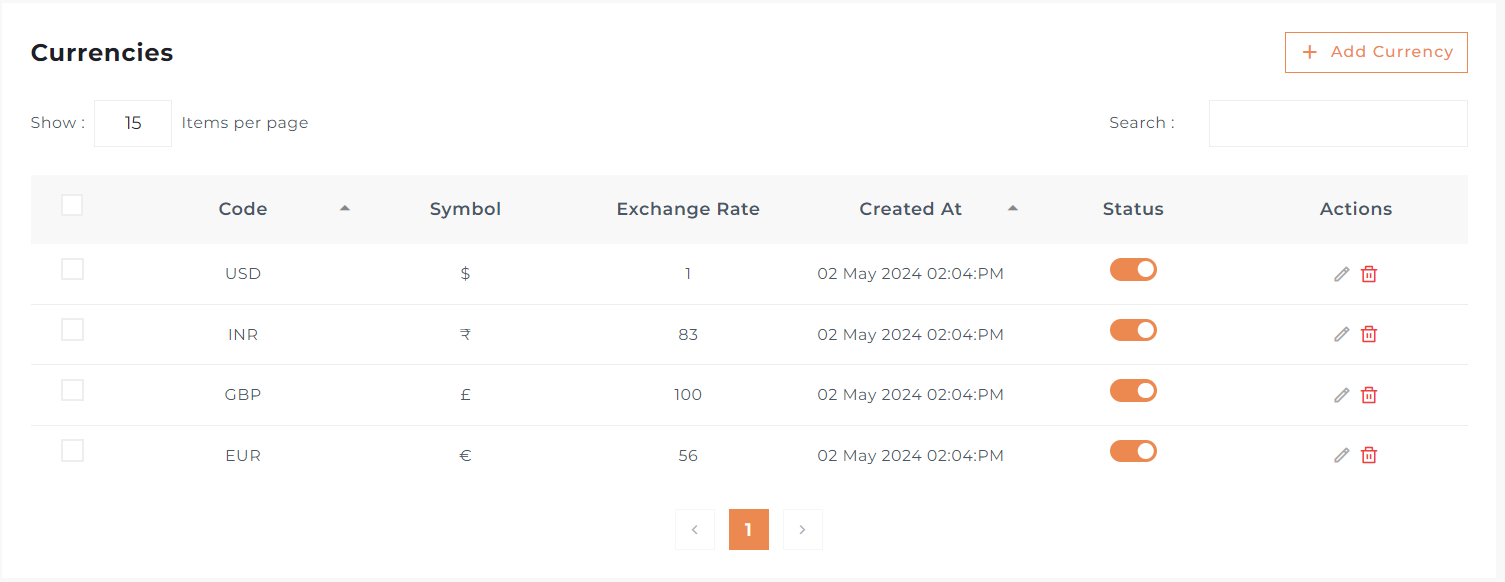Delete the INR currency via trash icon
The height and width of the screenshot is (582, 1505).
pyautogui.click(x=1369, y=335)
